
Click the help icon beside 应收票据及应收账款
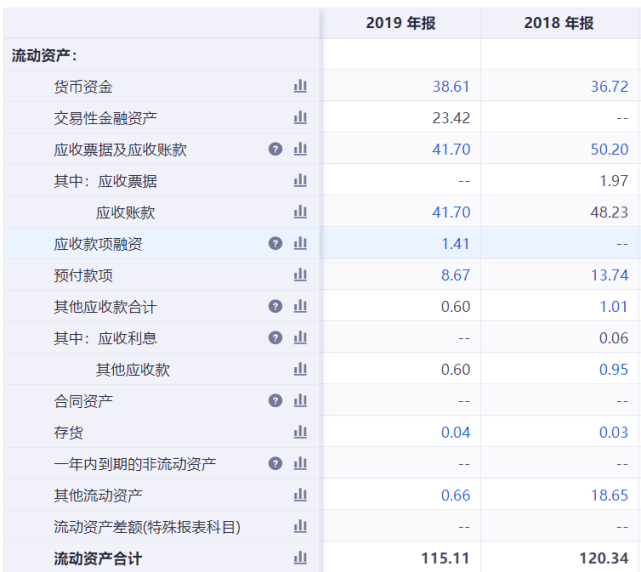pos(275,149)
